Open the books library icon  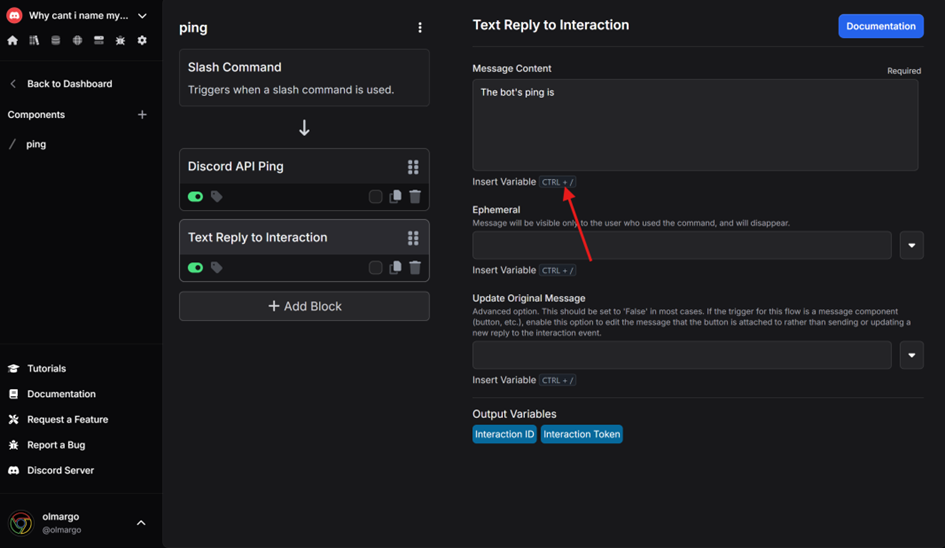pos(34,40)
